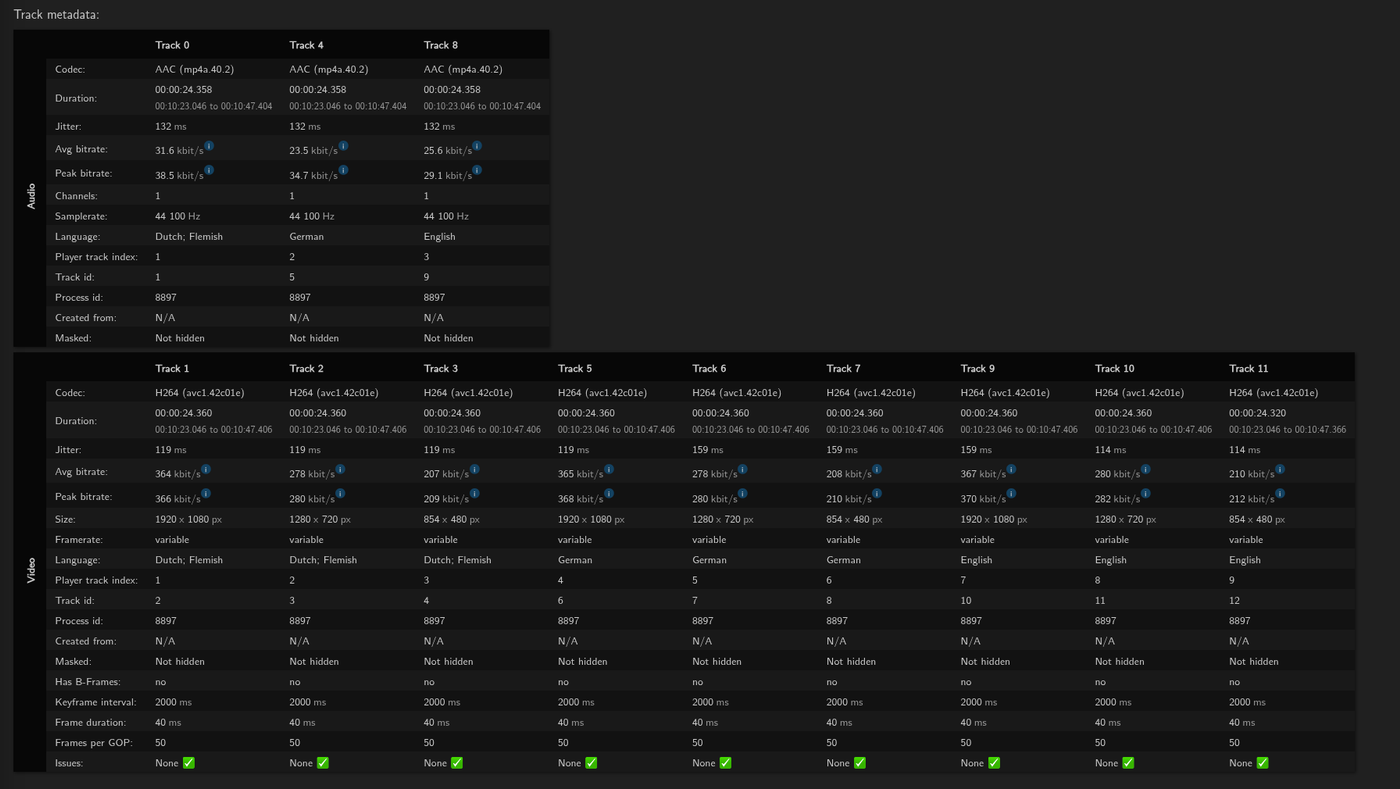This screenshot has height=789, width=1400.
Task: Click the 'Track 9' video column header
Action: [x=977, y=369]
